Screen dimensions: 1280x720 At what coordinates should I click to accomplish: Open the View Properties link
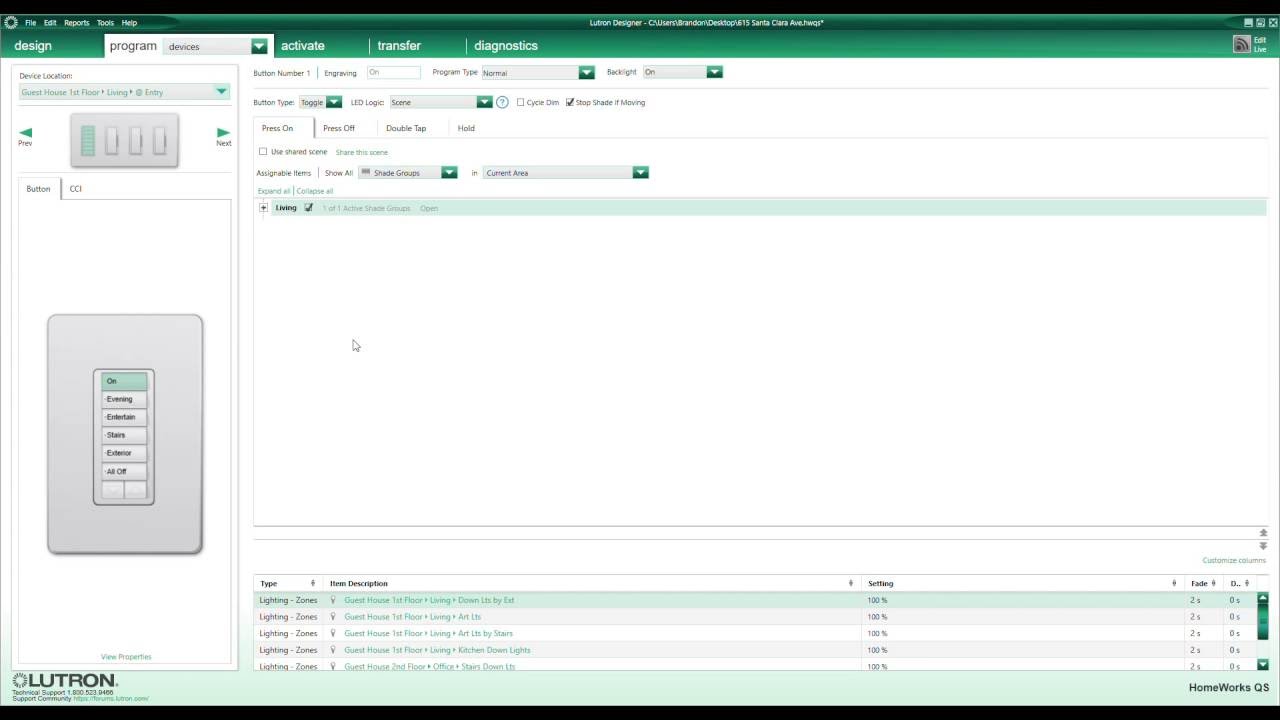click(x=126, y=657)
